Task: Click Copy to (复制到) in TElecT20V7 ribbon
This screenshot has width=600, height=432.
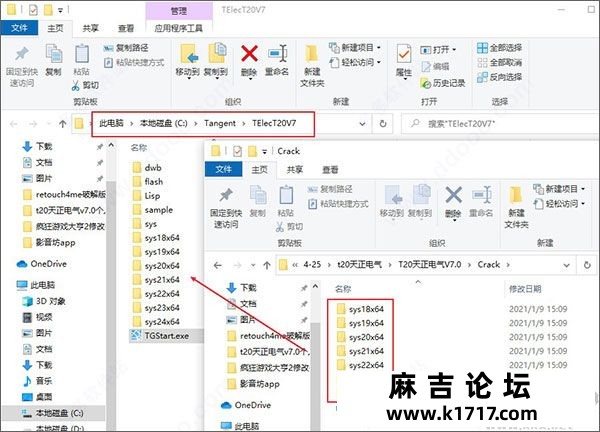Action: pos(216,60)
